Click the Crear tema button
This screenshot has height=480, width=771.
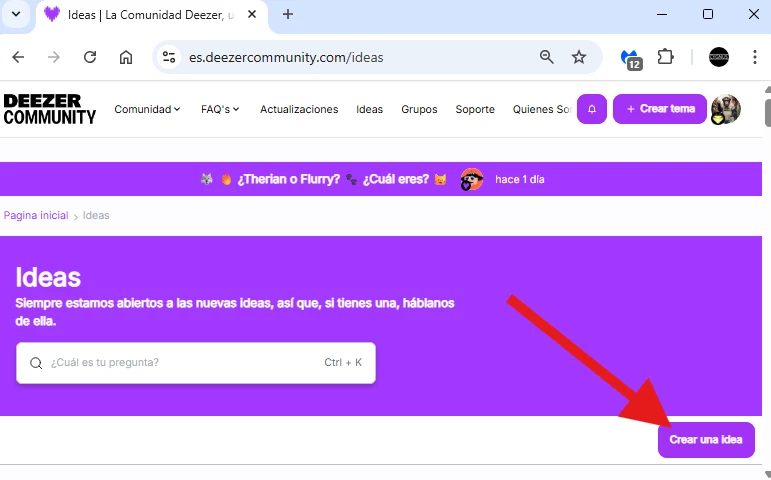pyautogui.click(x=659, y=109)
